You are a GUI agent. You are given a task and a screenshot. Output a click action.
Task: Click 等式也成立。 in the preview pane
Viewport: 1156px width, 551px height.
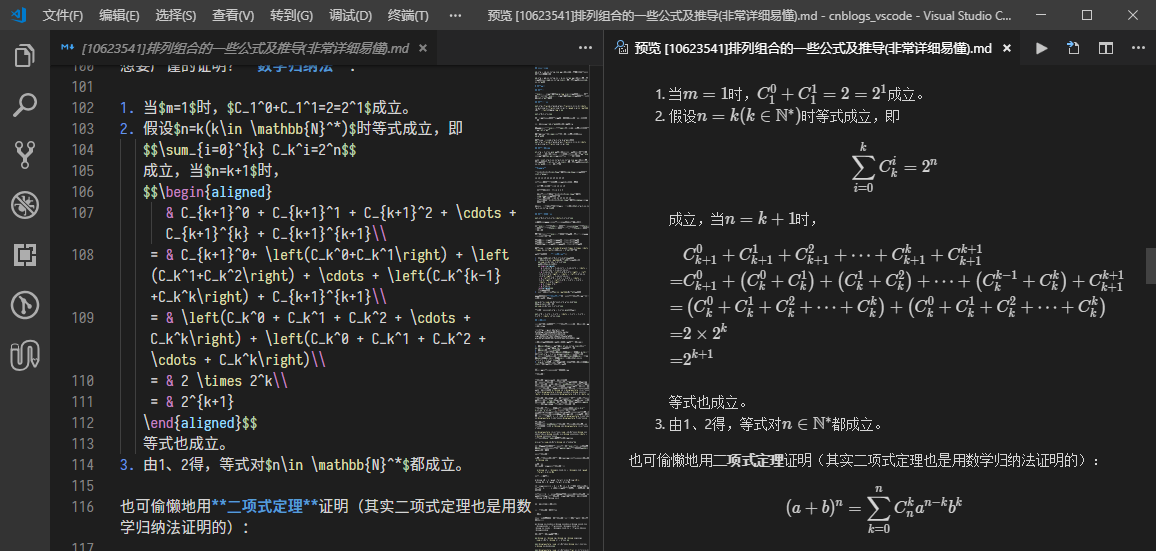tap(708, 403)
